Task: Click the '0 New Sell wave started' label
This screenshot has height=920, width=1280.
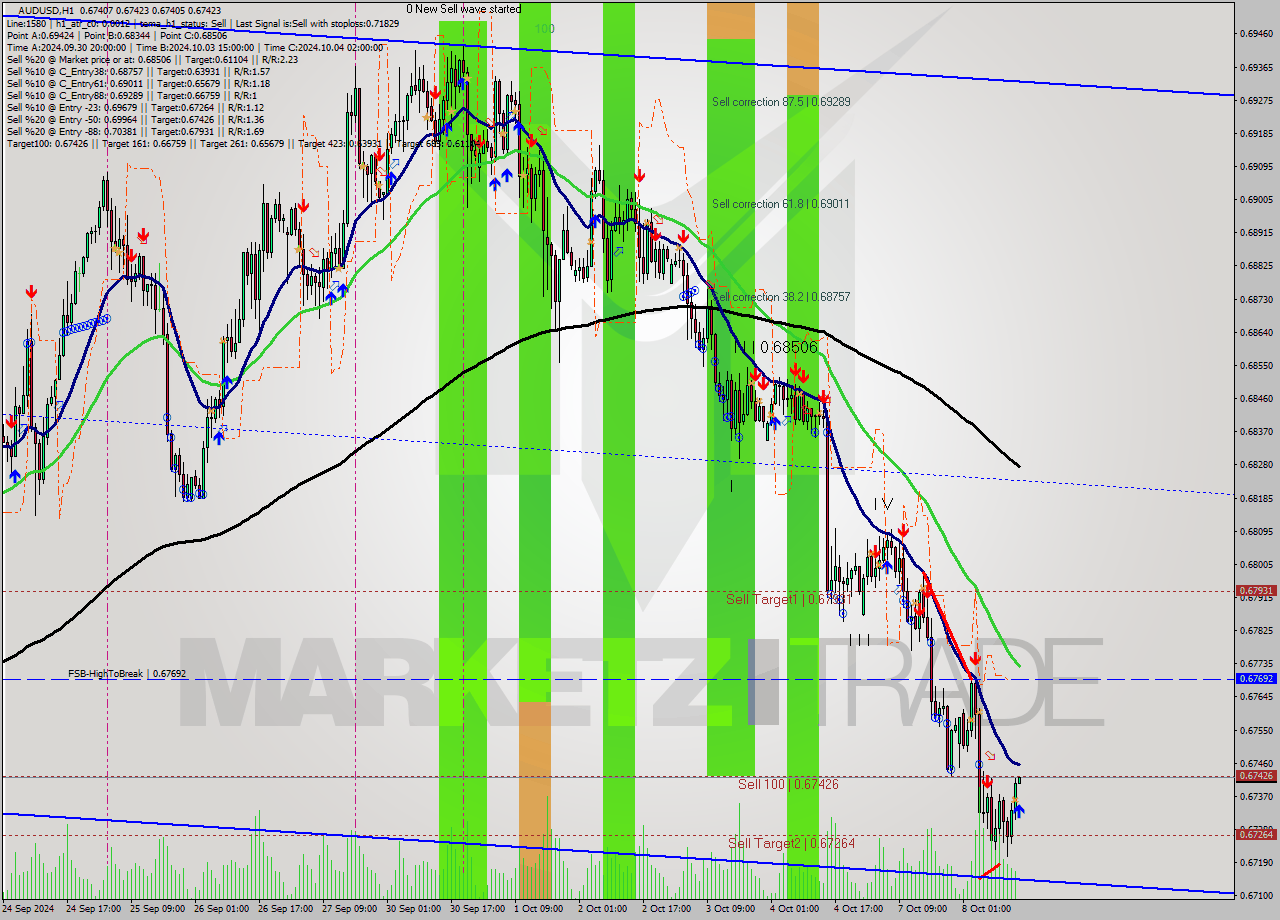Action: [463, 9]
